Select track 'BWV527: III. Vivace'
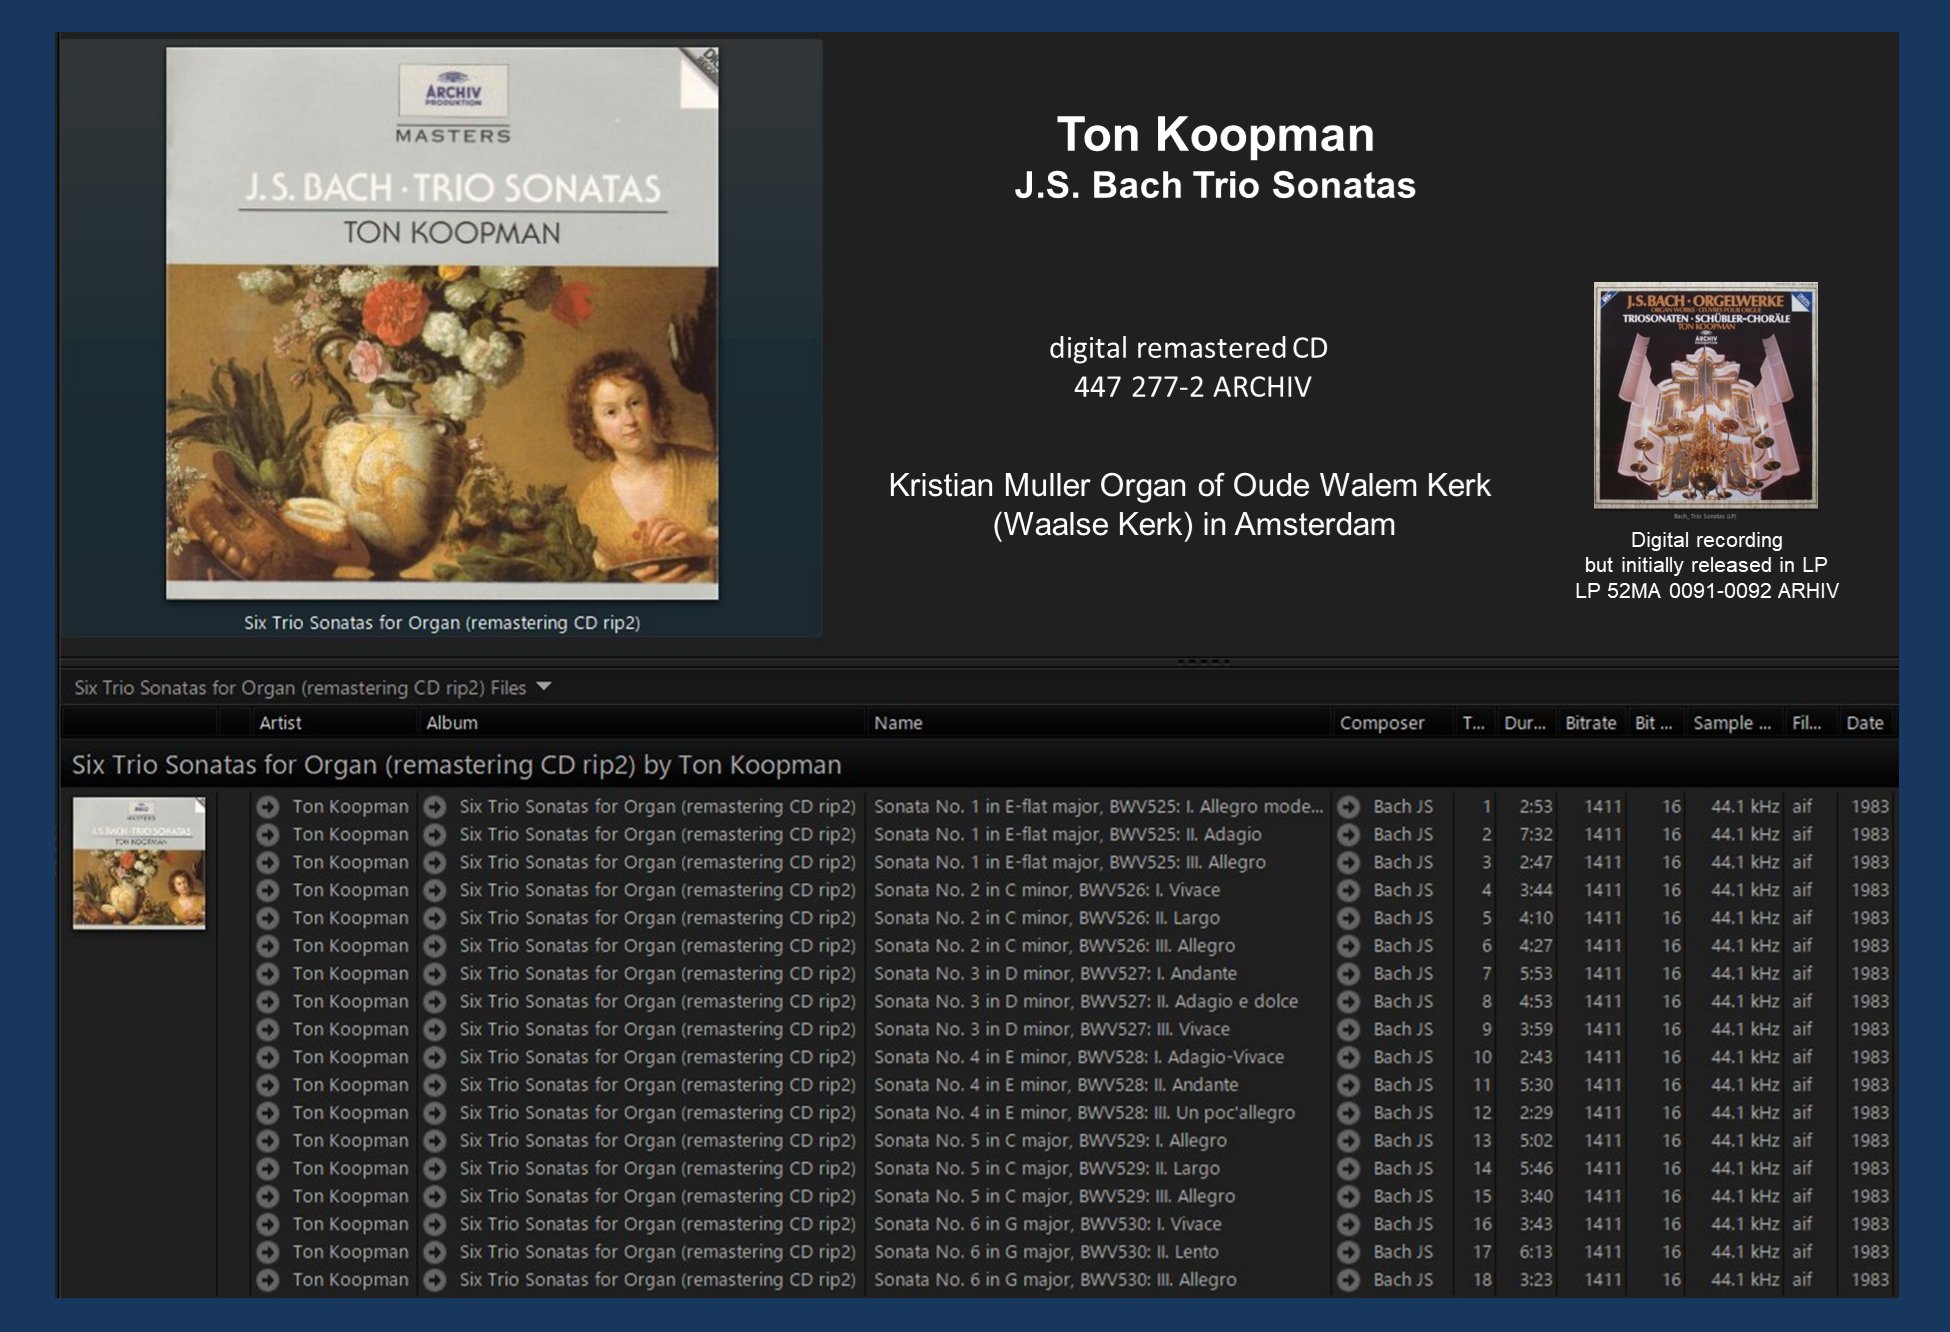Viewport: 1950px width, 1332px height. (x=1052, y=1029)
